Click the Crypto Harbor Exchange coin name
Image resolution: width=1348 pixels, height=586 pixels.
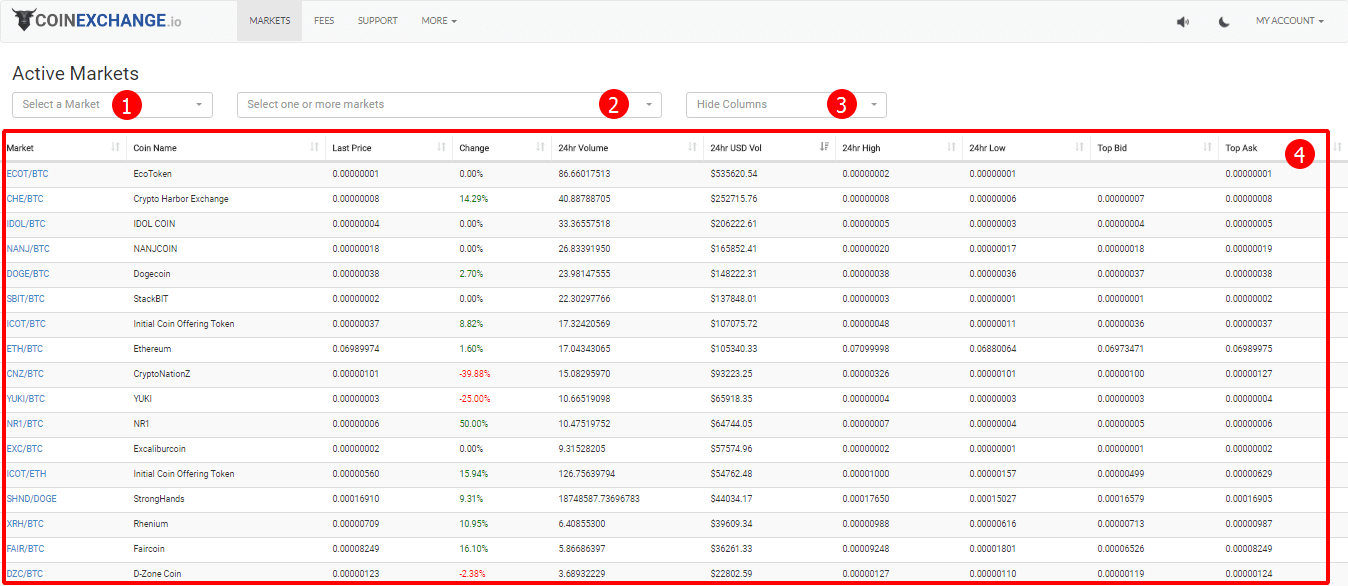tap(181, 199)
